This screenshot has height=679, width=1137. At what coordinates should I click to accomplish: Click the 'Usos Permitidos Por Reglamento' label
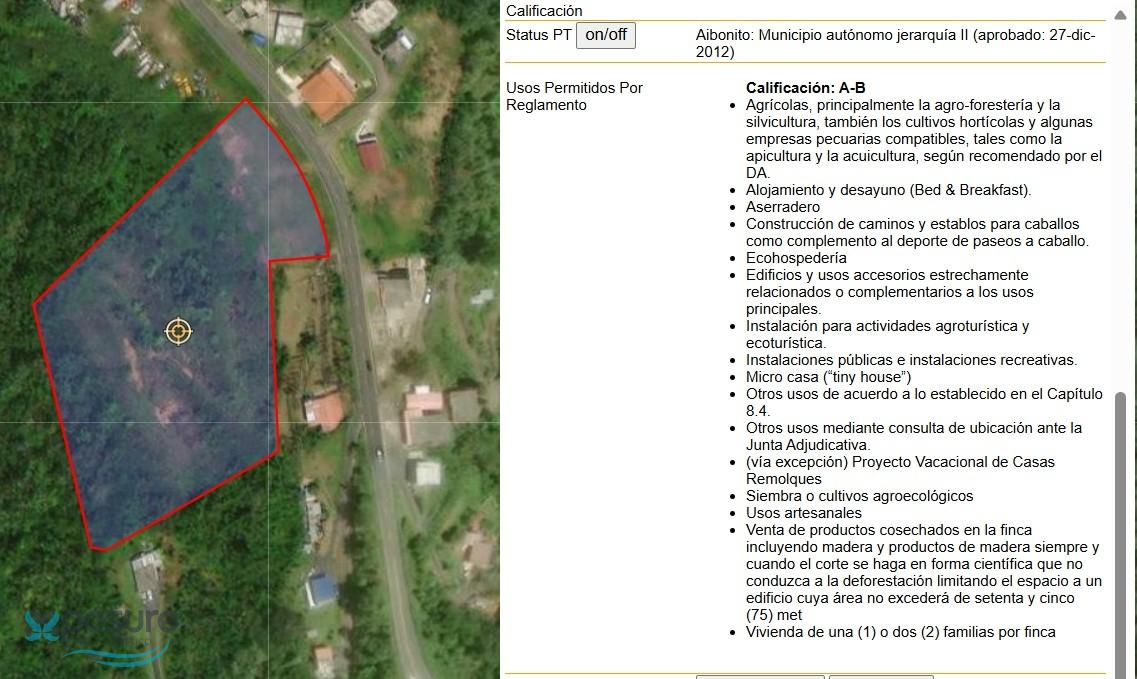pos(574,96)
